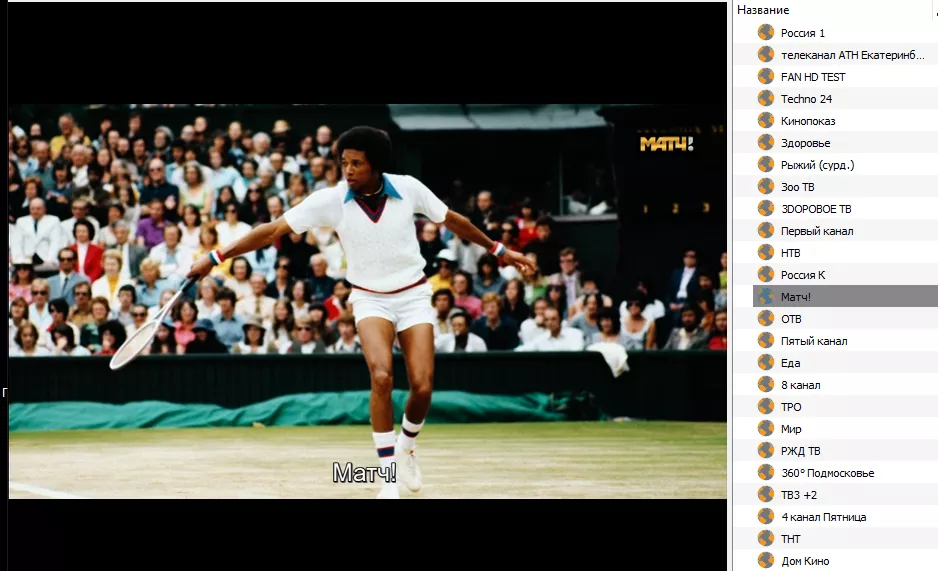The height and width of the screenshot is (571, 938).
Task: Click the globe icon beside Пятый канал
Action: pos(766,340)
